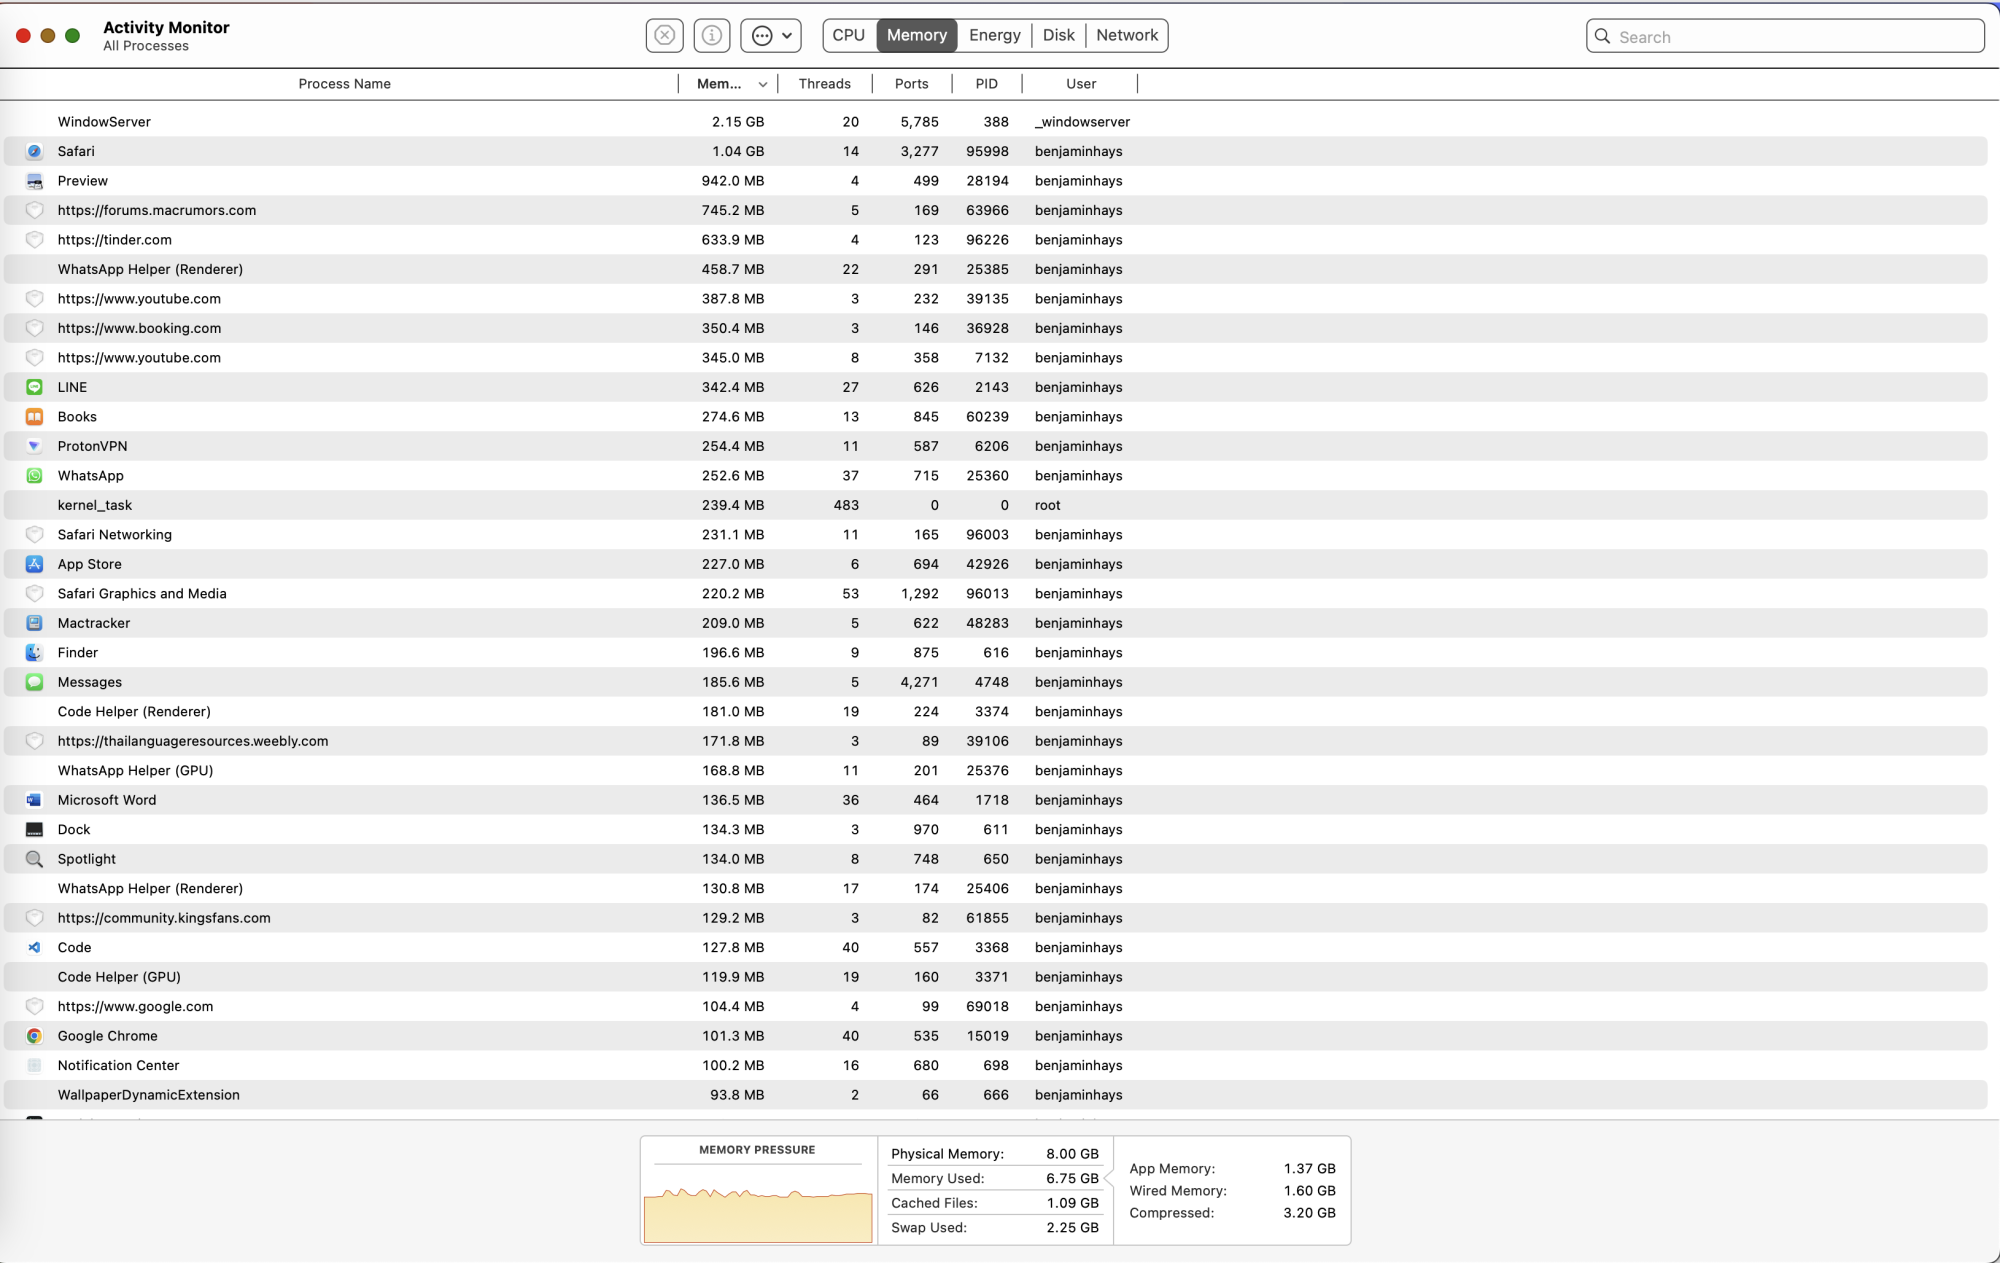
Task: Click the Google Chrome icon in the list
Action: 34,1036
